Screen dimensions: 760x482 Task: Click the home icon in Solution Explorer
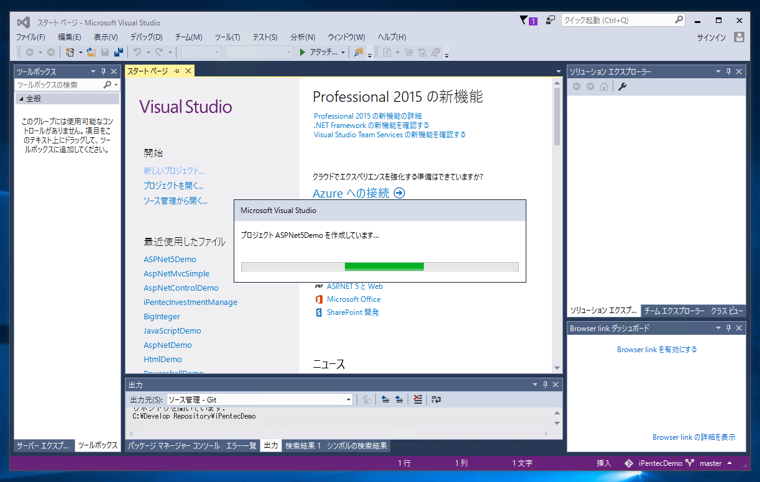(604, 86)
